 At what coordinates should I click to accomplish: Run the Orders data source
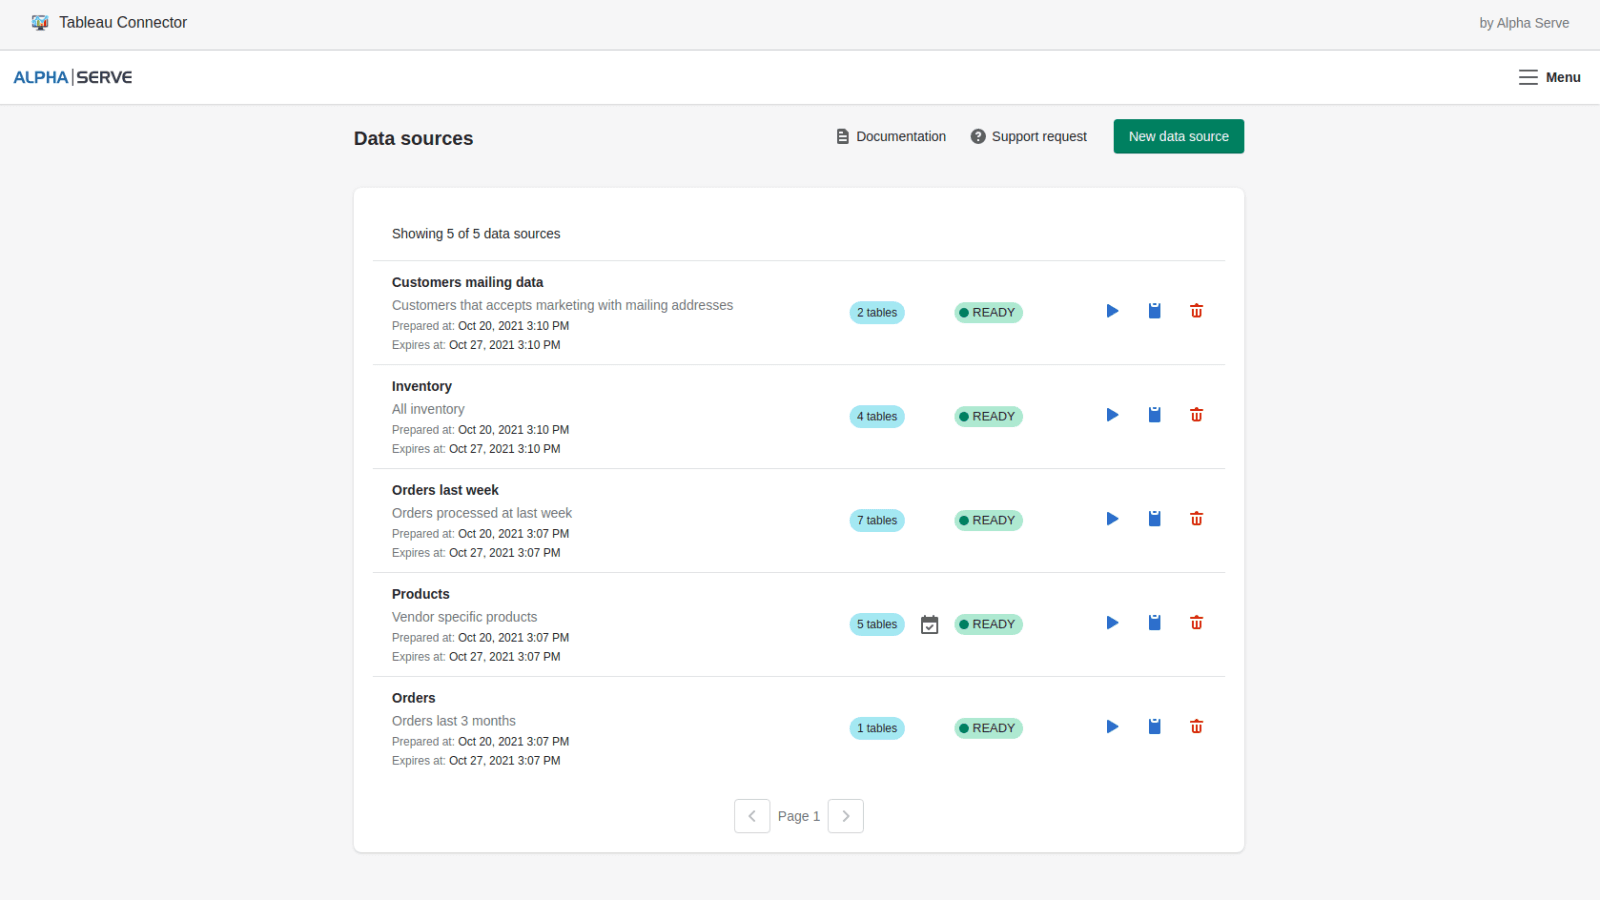click(x=1112, y=727)
